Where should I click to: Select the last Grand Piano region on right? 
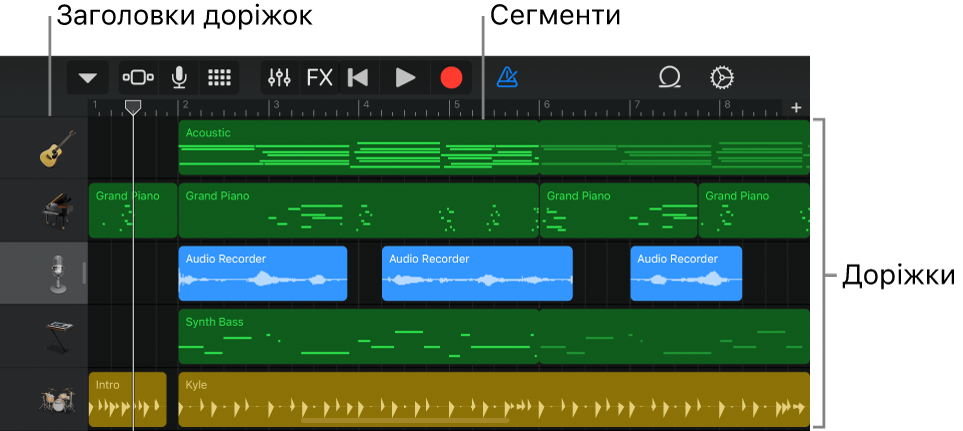754,211
